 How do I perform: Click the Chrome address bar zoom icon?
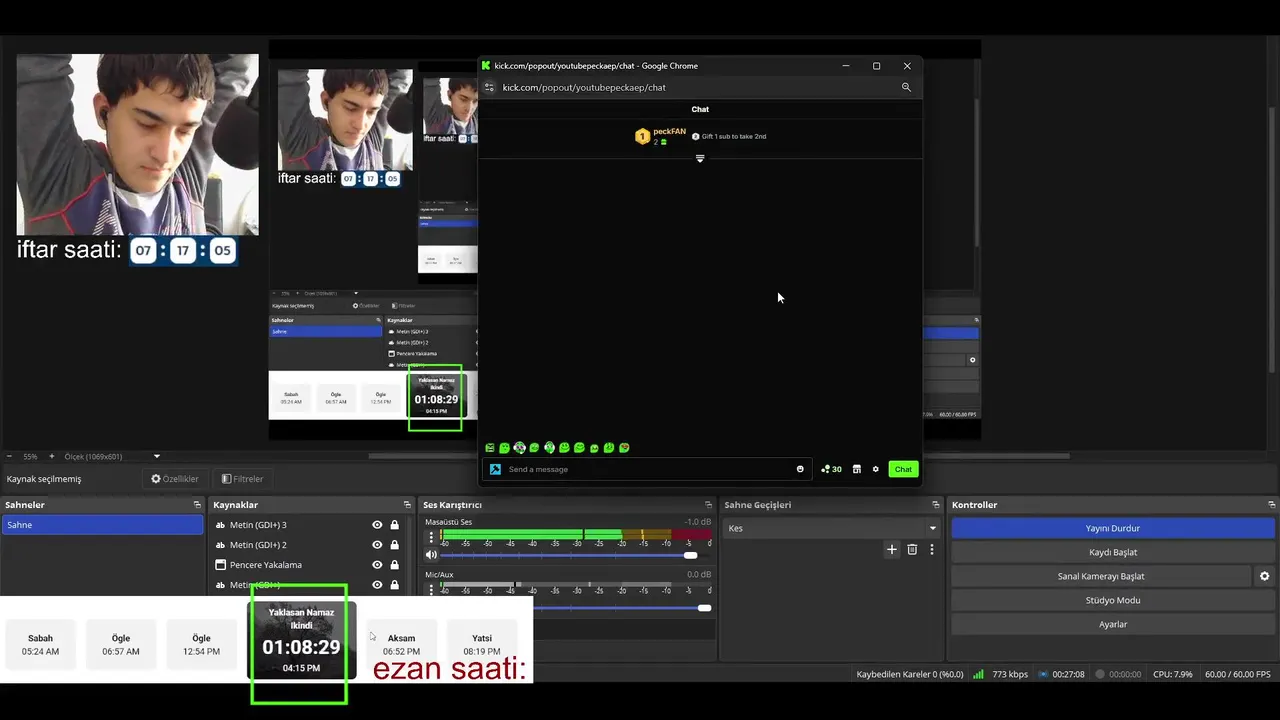point(906,87)
